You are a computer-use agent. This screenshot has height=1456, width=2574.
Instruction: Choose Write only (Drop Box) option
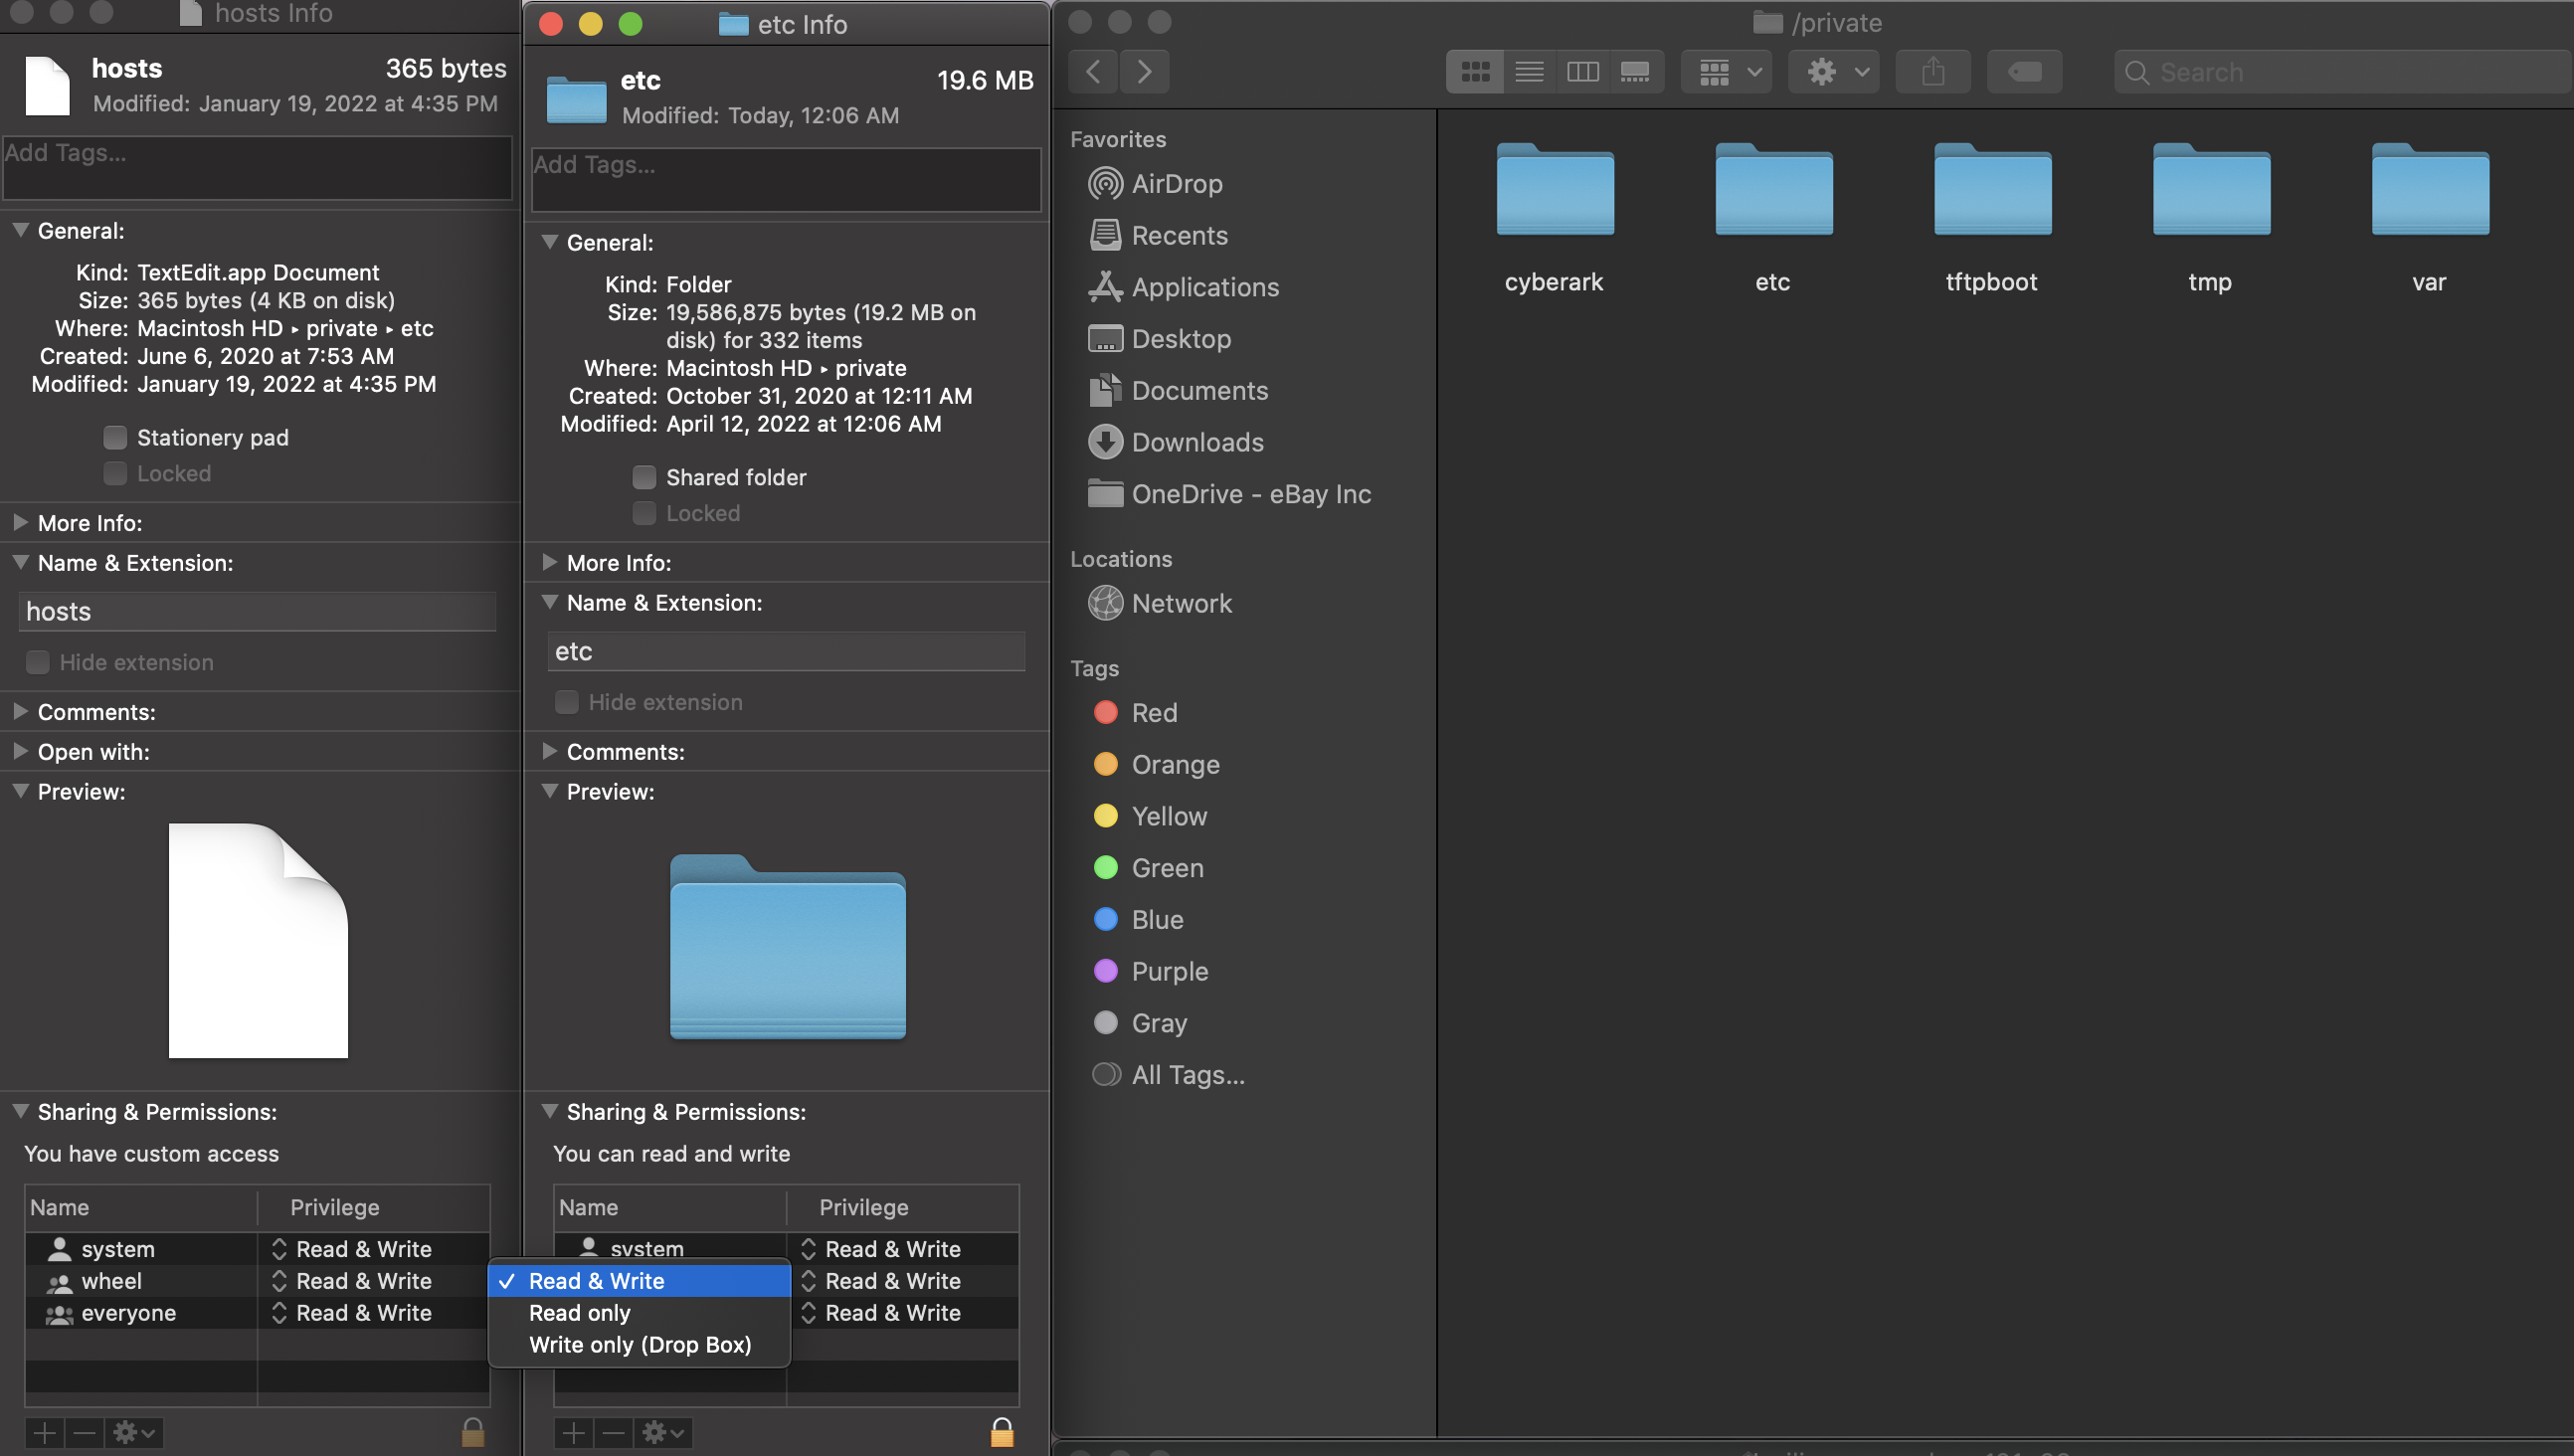coord(639,1346)
